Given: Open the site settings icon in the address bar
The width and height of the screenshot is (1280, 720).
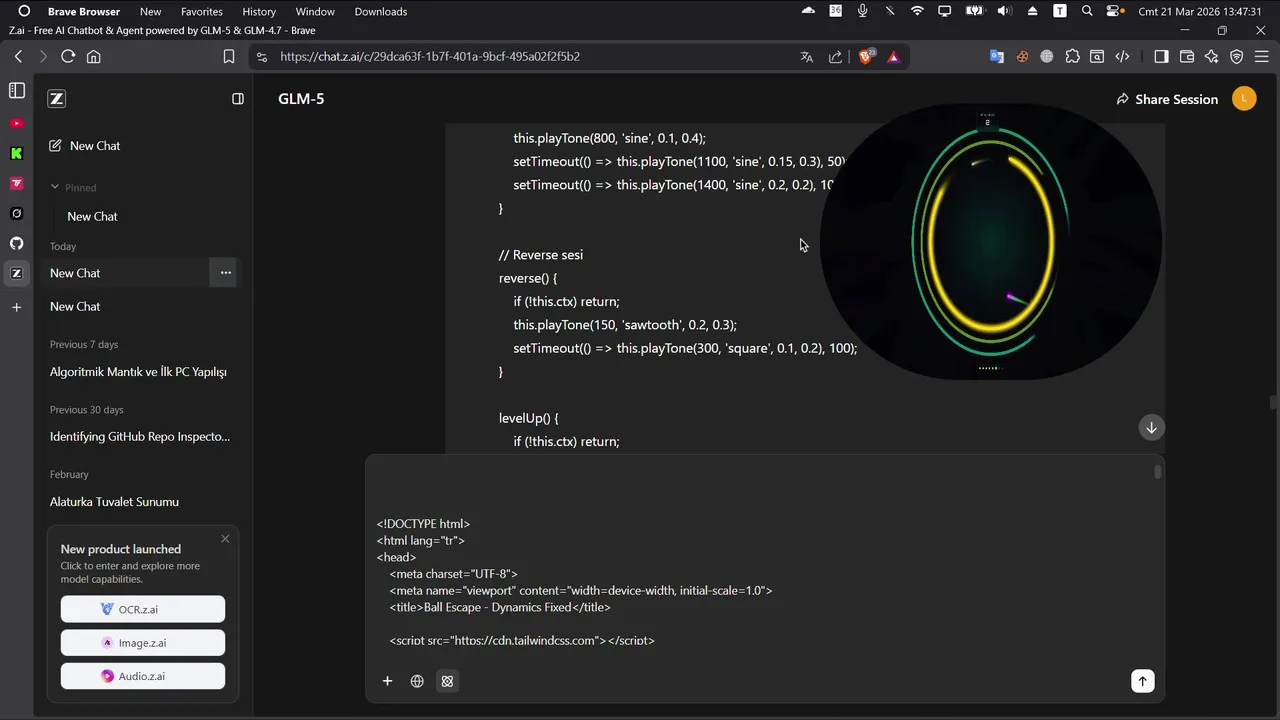Looking at the screenshot, I should point(262,57).
